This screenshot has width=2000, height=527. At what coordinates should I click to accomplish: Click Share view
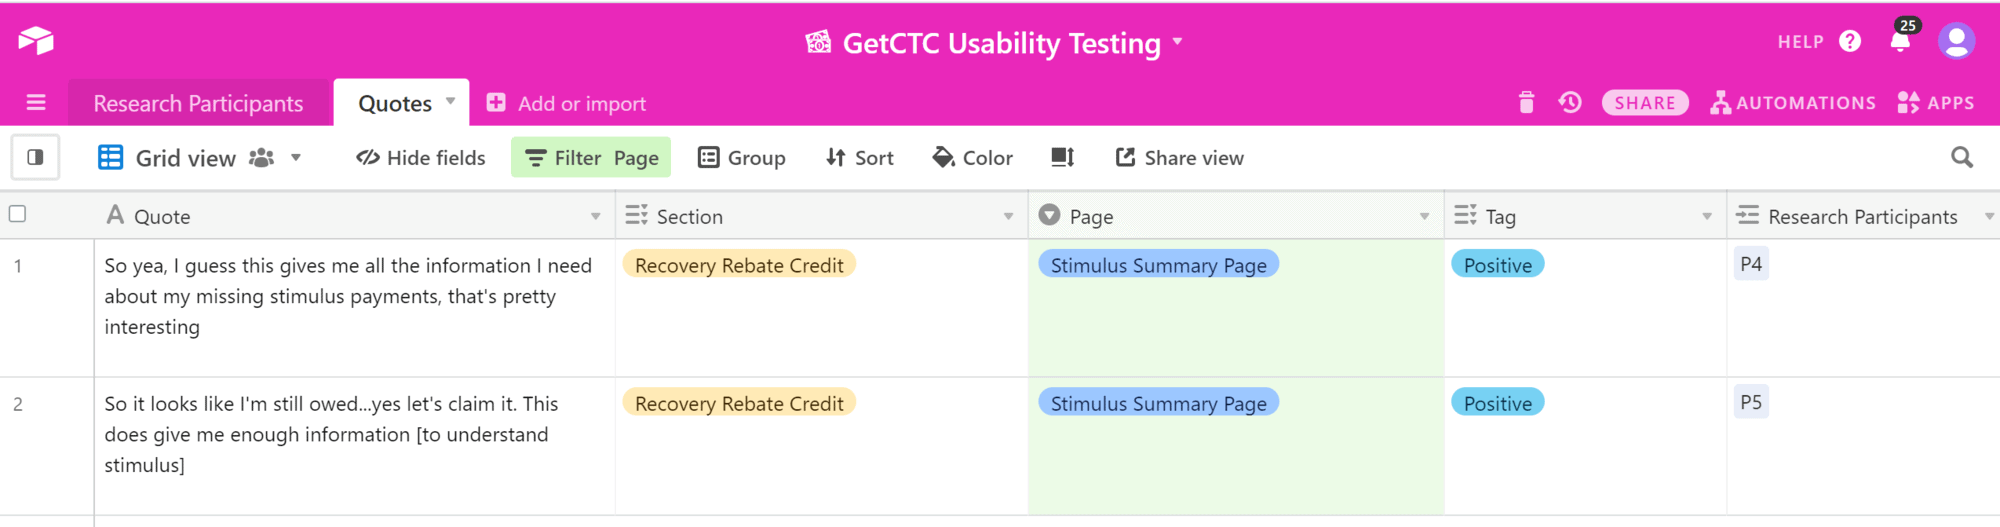click(x=1179, y=157)
